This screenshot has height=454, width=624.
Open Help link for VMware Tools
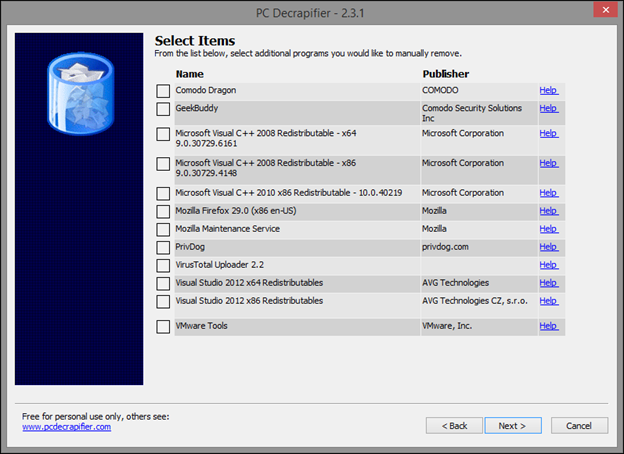549,326
